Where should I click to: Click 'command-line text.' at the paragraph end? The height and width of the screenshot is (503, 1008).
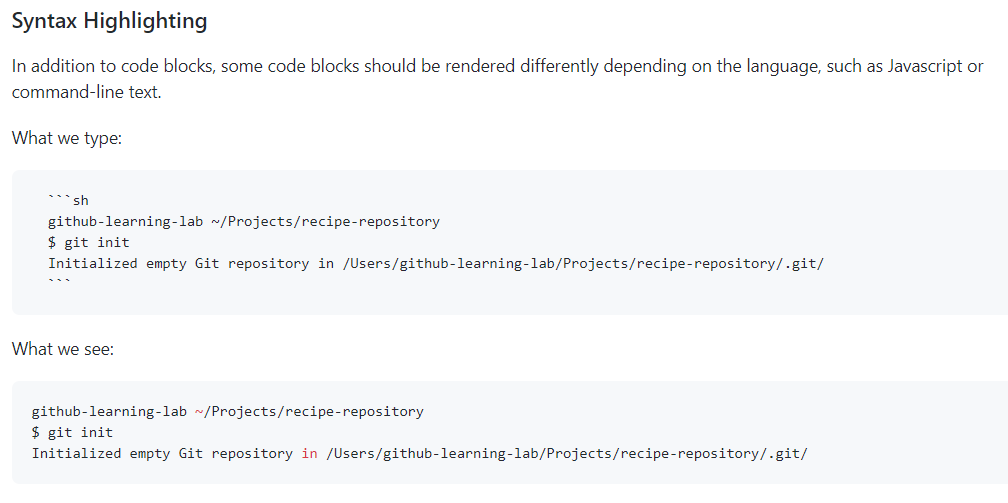[86, 92]
